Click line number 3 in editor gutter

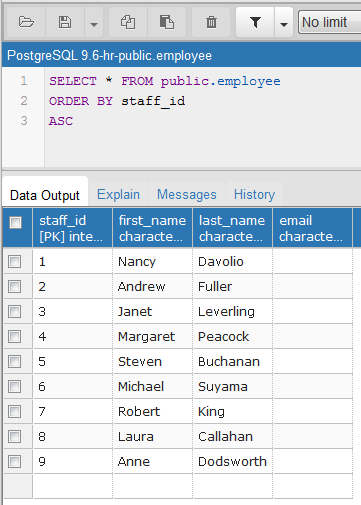(x=24, y=121)
